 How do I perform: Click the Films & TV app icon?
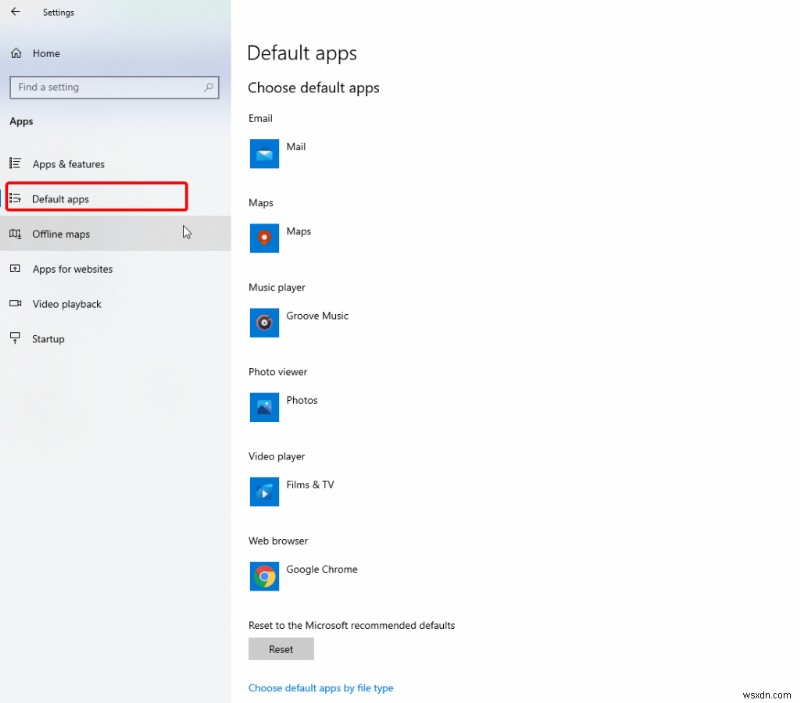pyautogui.click(x=264, y=492)
